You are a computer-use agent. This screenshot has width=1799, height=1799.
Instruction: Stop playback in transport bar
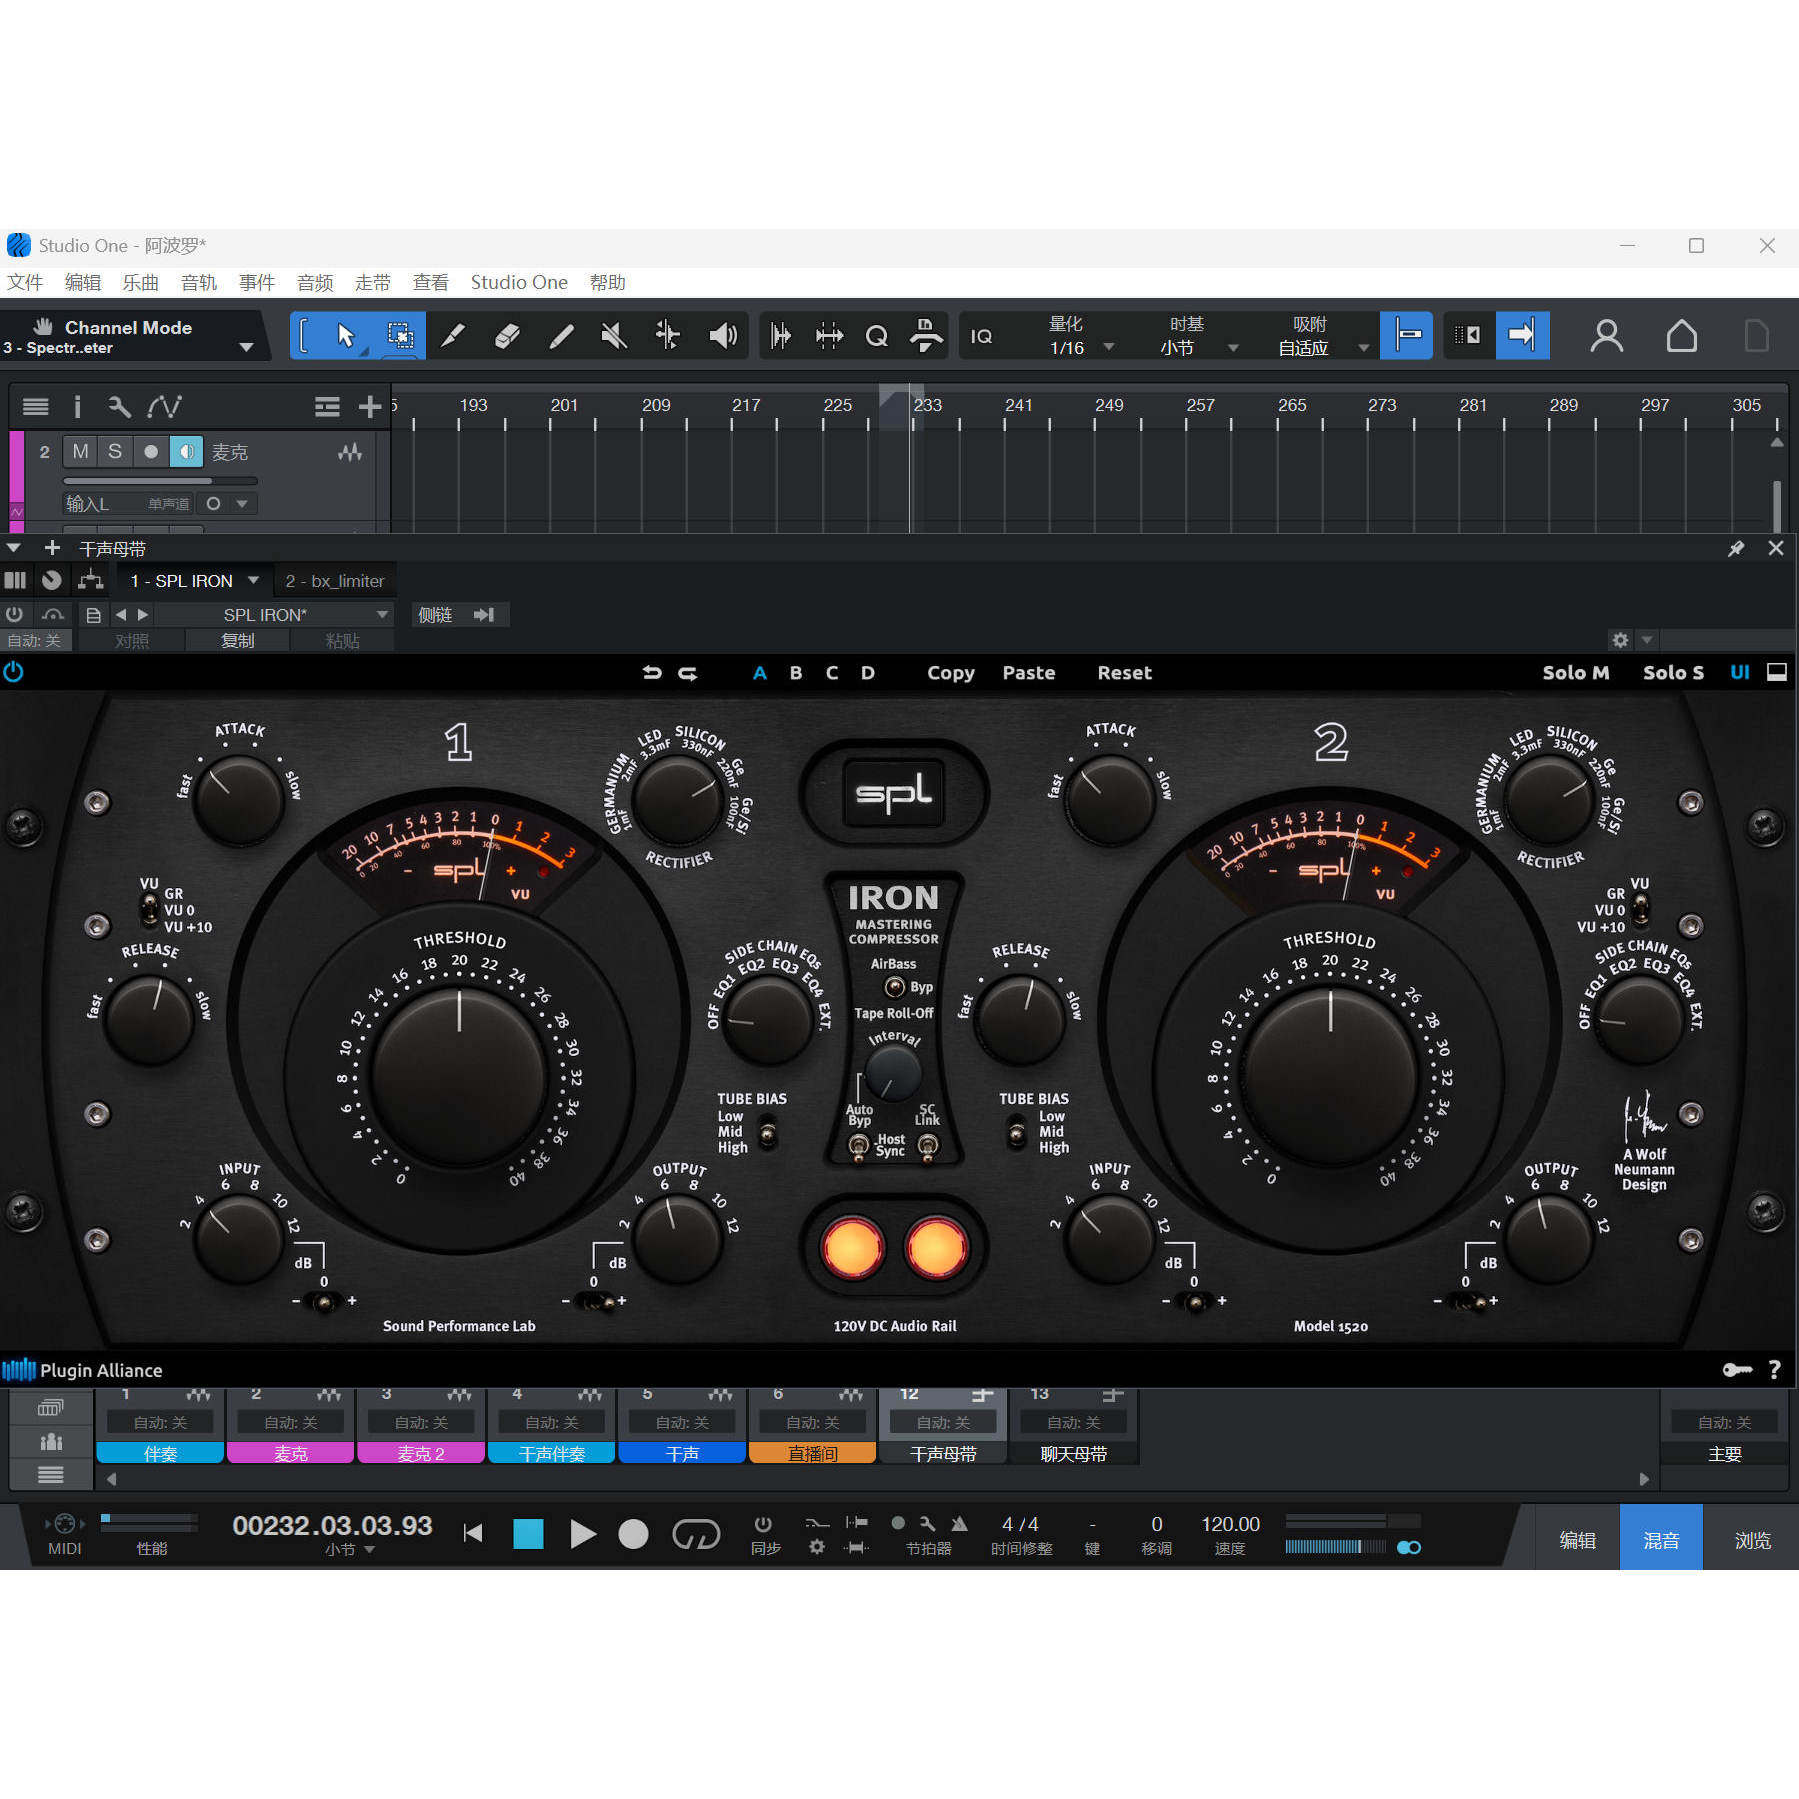(528, 1533)
